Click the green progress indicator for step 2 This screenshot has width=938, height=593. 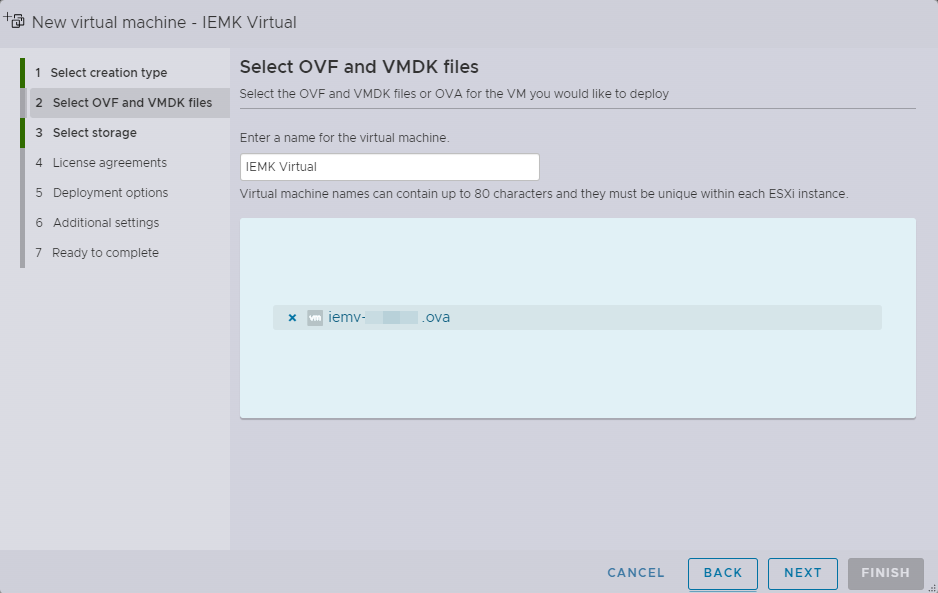pos(24,102)
